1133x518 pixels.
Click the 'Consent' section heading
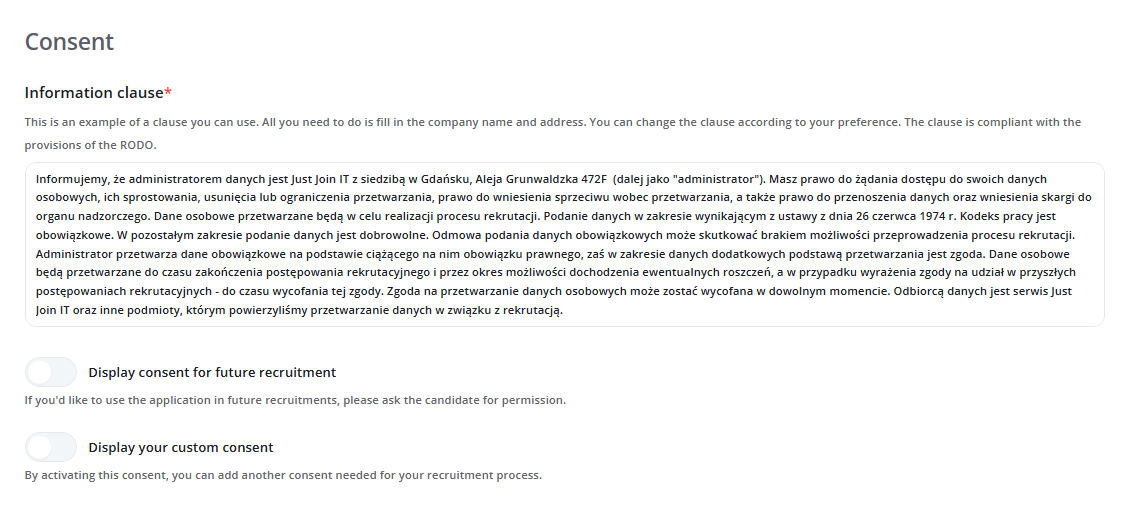(69, 42)
